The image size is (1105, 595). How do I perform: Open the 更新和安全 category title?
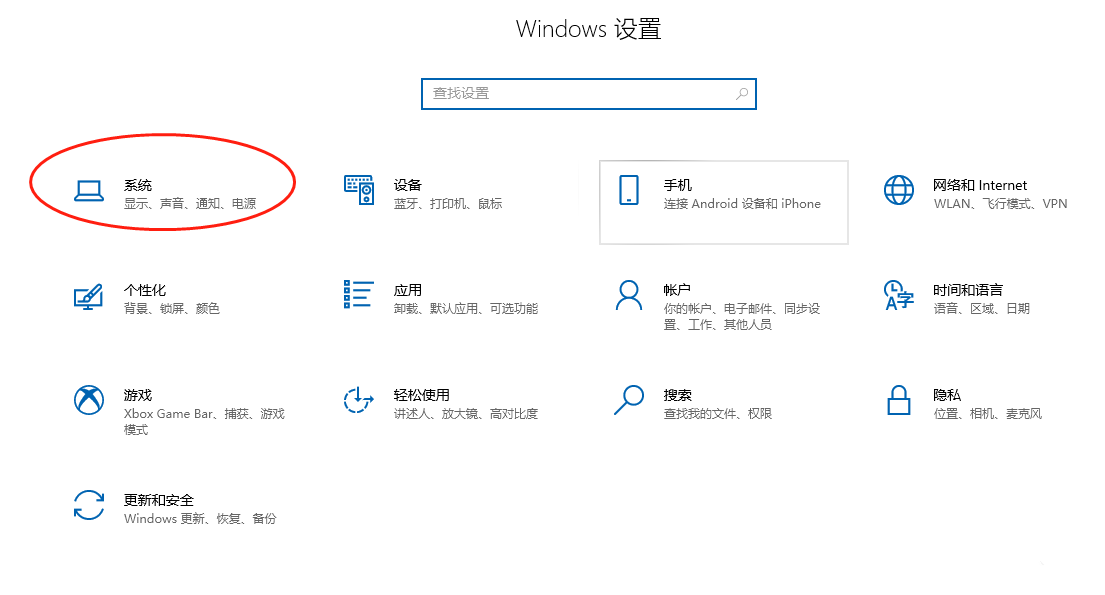(159, 501)
